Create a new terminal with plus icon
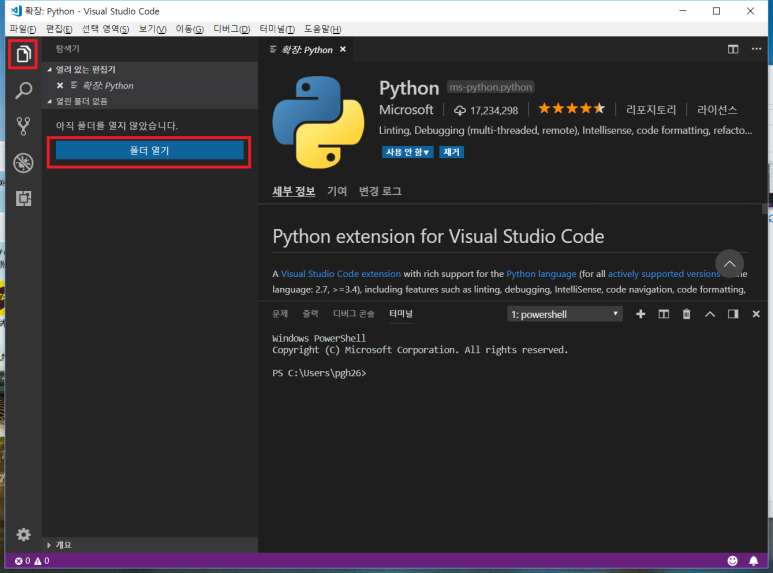This screenshot has width=773, height=573. pos(640,314)
